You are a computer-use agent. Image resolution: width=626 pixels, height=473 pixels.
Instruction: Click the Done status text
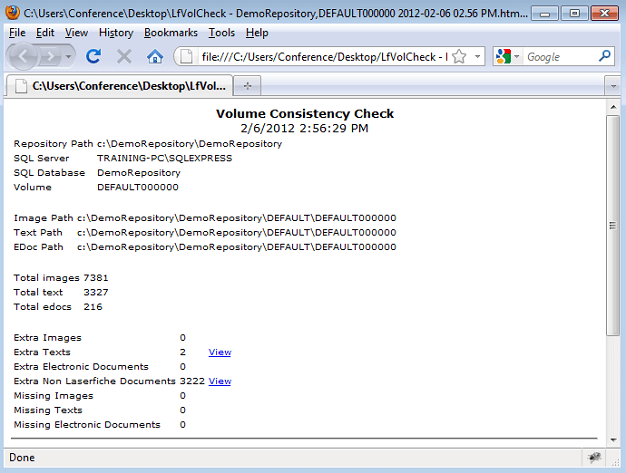click(22, 457)
